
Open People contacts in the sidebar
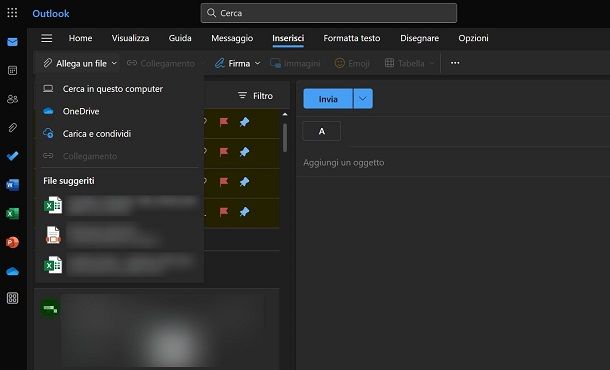(x=12, y=99)
